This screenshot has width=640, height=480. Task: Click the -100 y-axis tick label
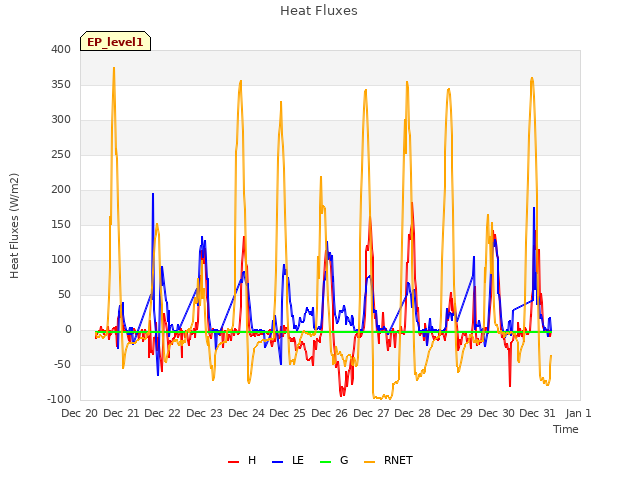click(x=59, y=400)
